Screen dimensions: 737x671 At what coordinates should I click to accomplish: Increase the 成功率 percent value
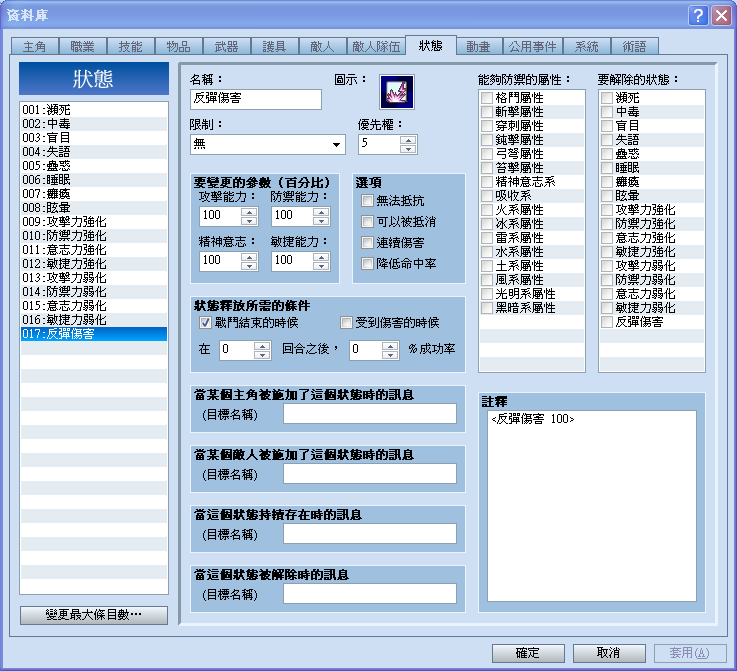coord(390,346)
